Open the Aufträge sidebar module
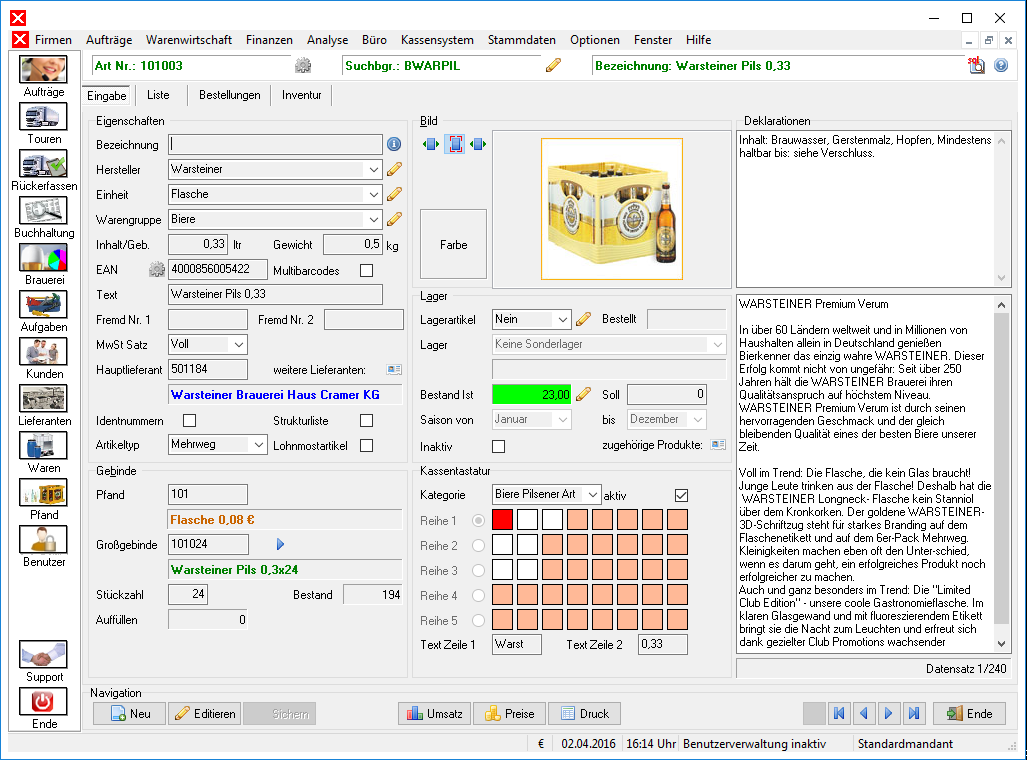Image resolution: width=1027 pixels, height=760 pixels. point(43,70)
